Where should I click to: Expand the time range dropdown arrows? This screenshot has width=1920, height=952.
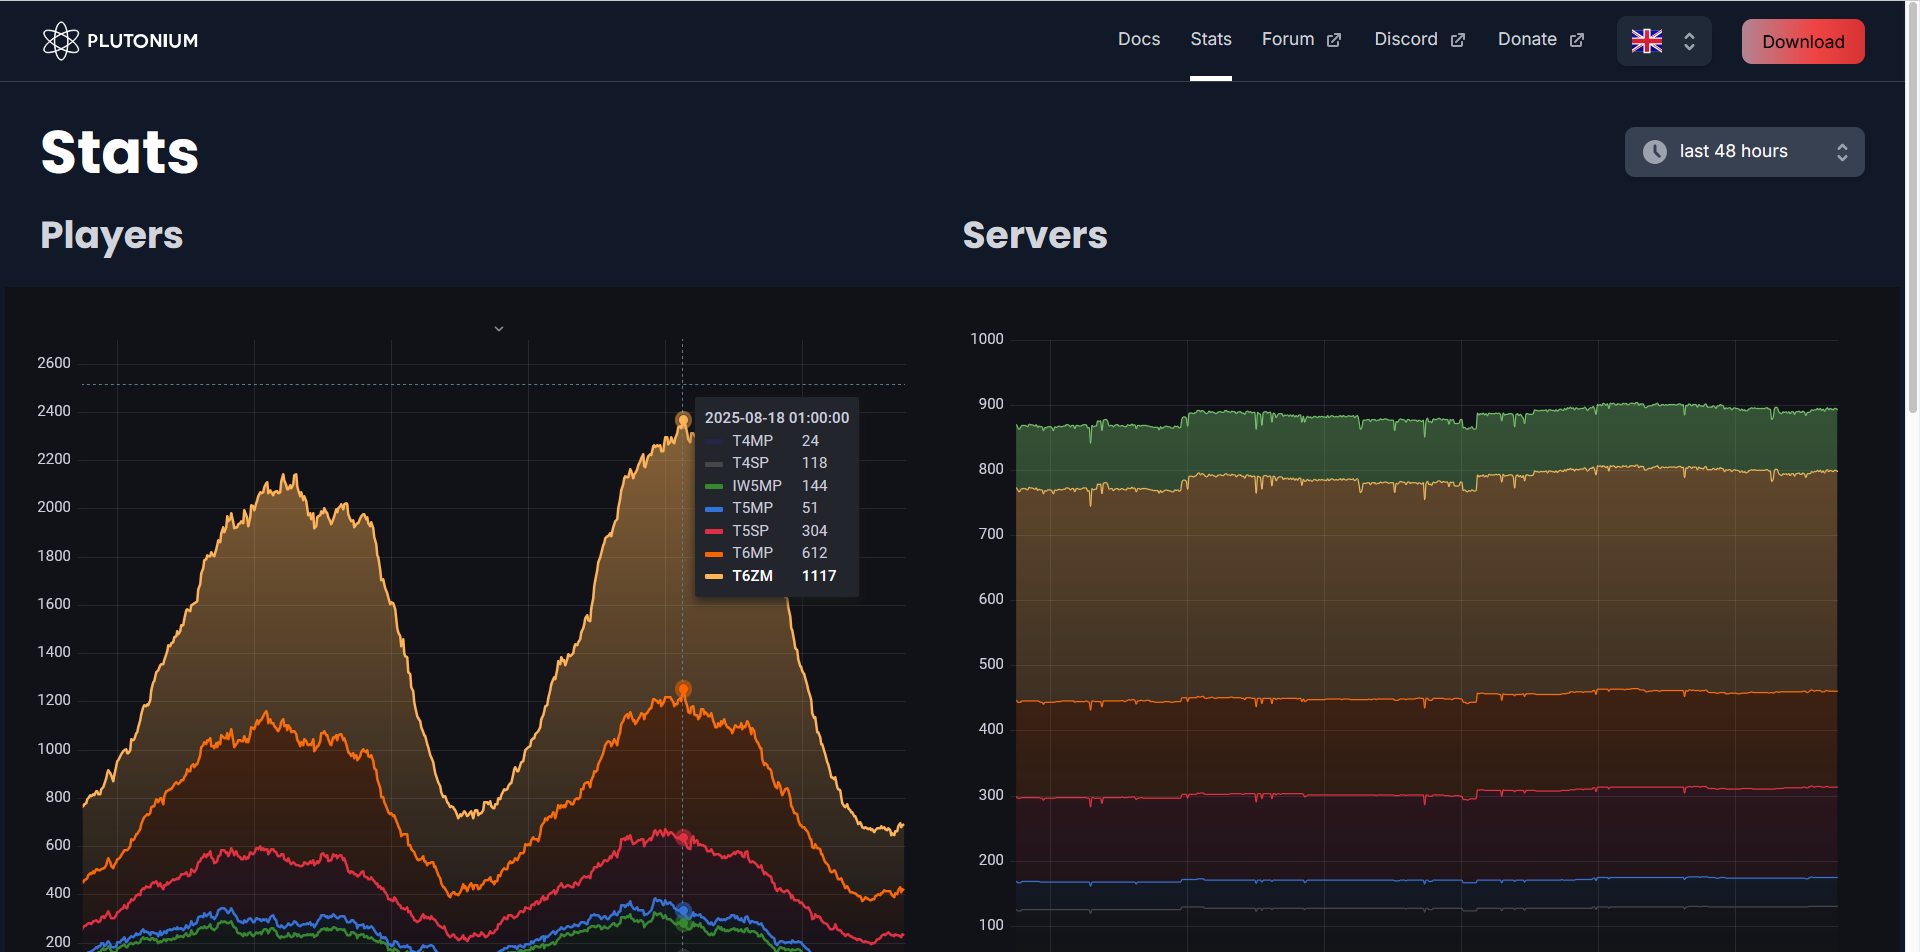(x=1841, y=152)
